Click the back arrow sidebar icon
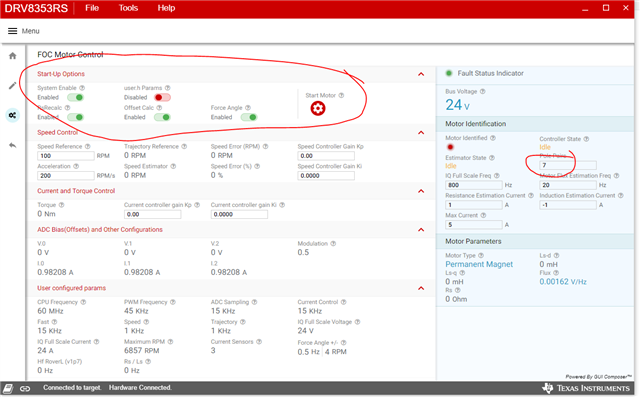The width and height of the screenshot is (640, 397). point(13,145)
